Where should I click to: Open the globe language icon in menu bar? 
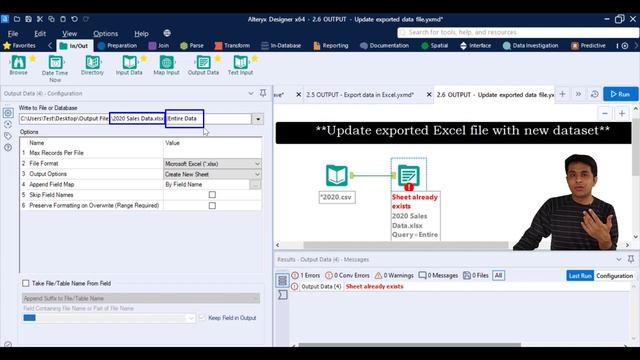pyautogui.click(x=167, y=33)
